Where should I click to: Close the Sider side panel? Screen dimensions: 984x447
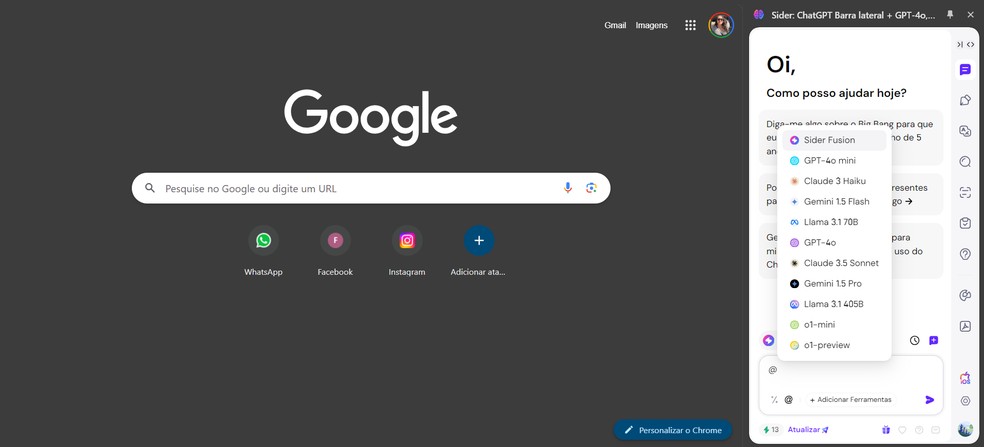[x=970, y=14]
